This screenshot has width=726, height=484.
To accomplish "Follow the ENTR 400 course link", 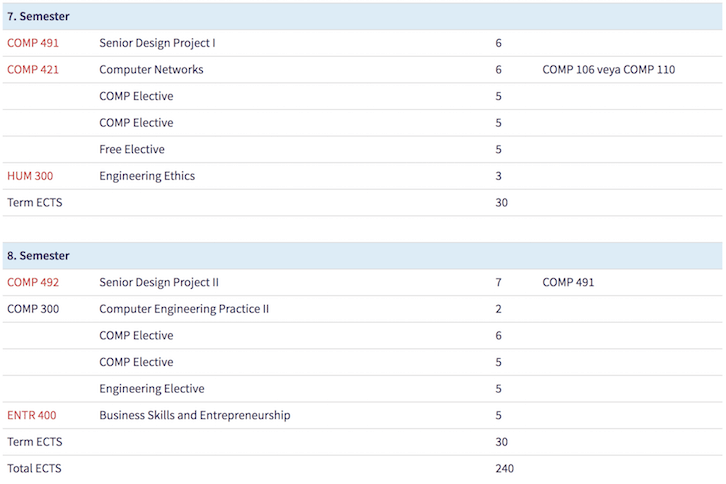I will (31, 415).
